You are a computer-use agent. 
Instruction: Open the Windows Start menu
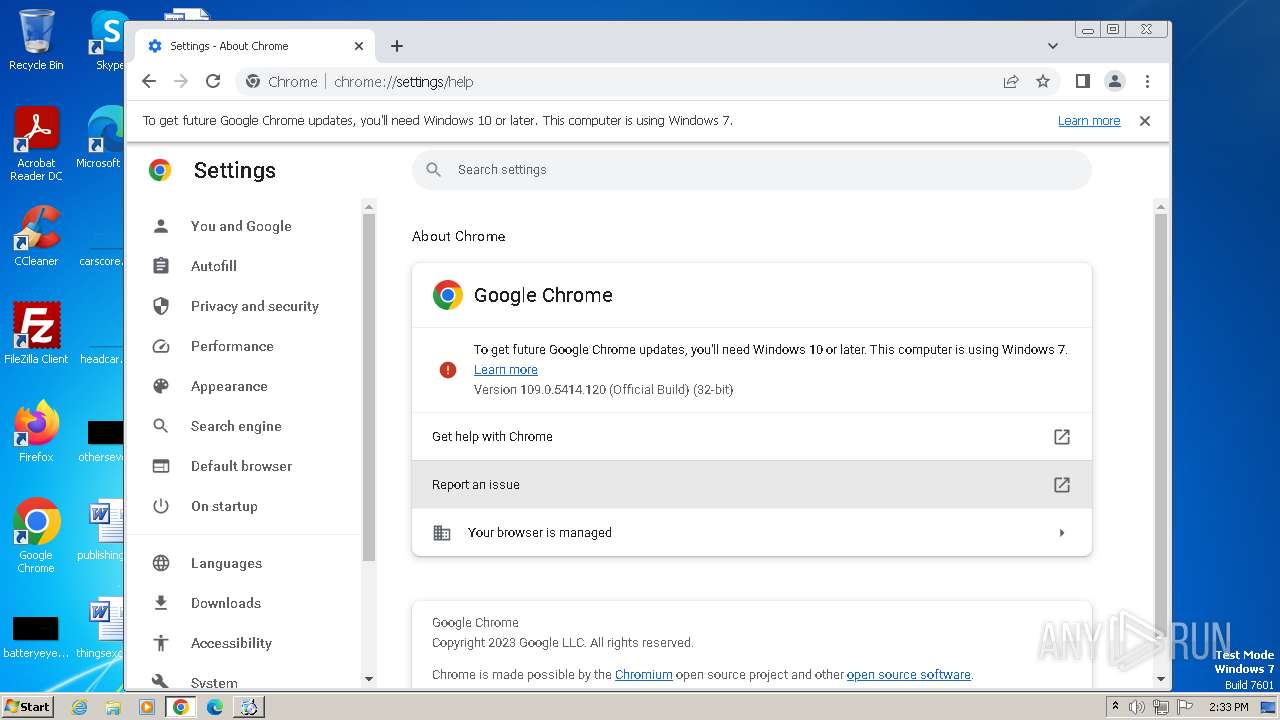click(28, 707)
